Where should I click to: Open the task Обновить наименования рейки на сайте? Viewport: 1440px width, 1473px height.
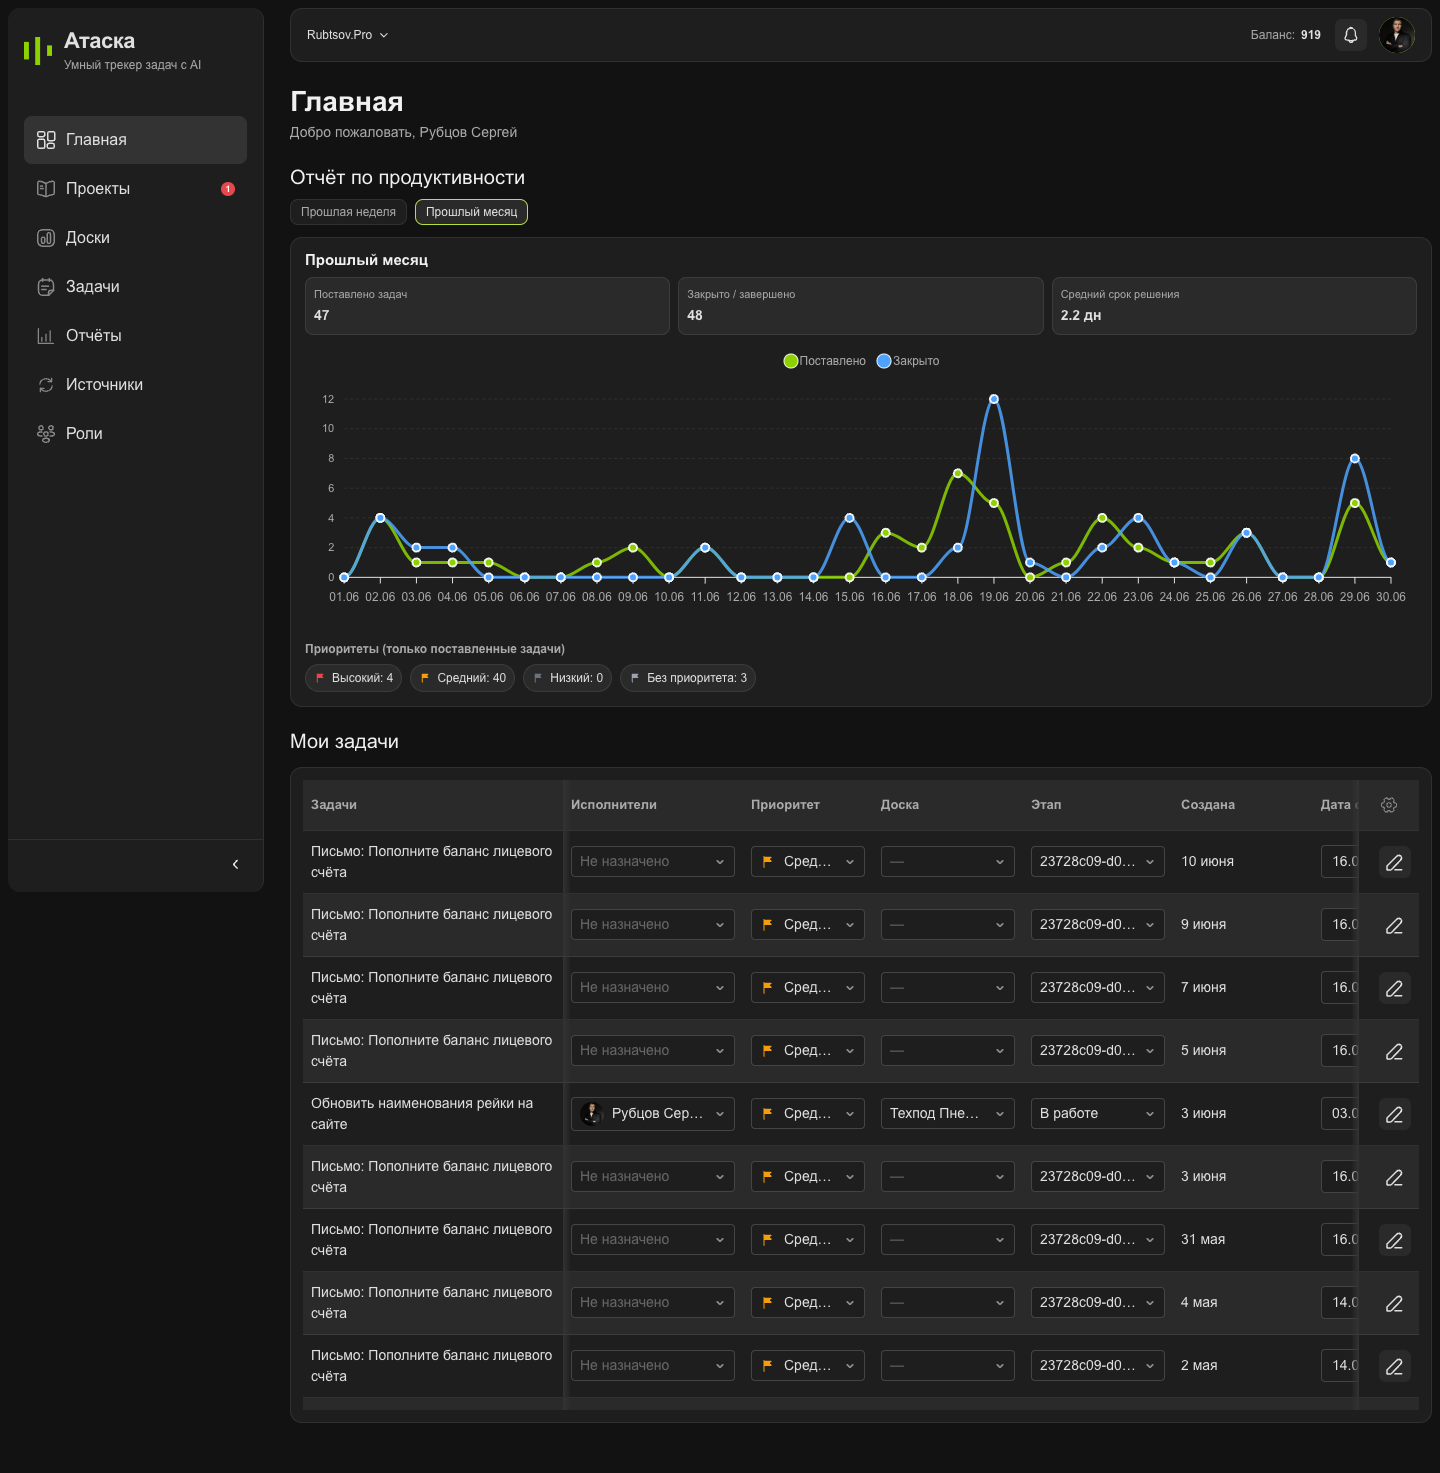(x=422, y=1114)
